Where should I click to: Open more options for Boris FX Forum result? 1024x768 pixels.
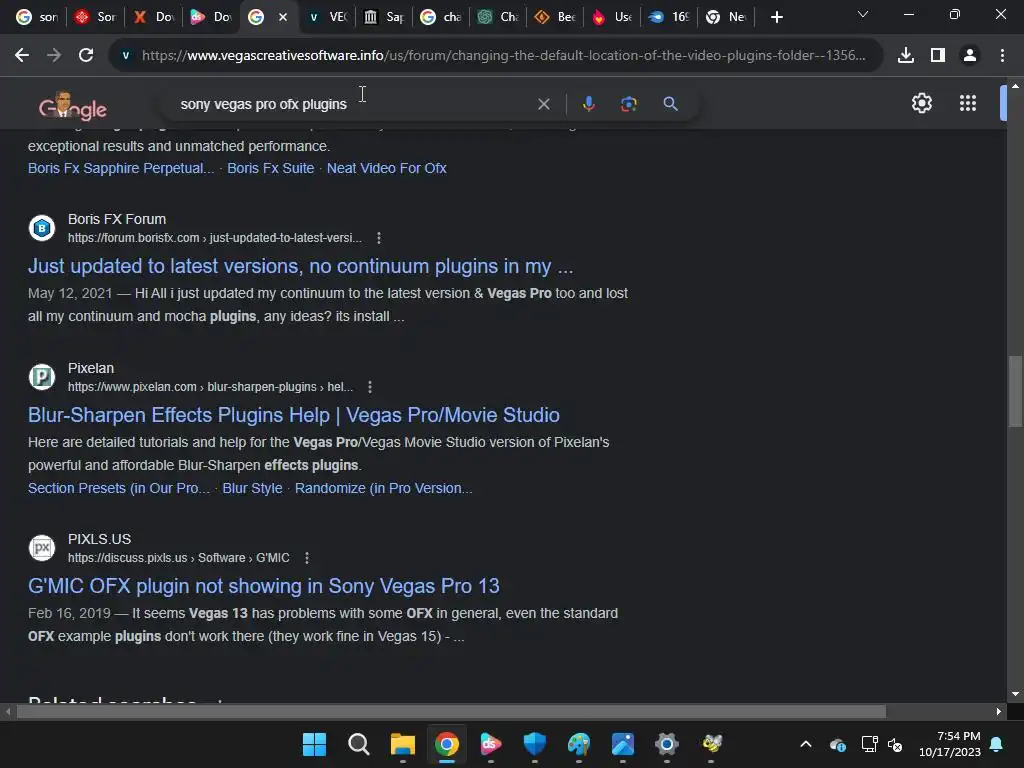point(379,238)
